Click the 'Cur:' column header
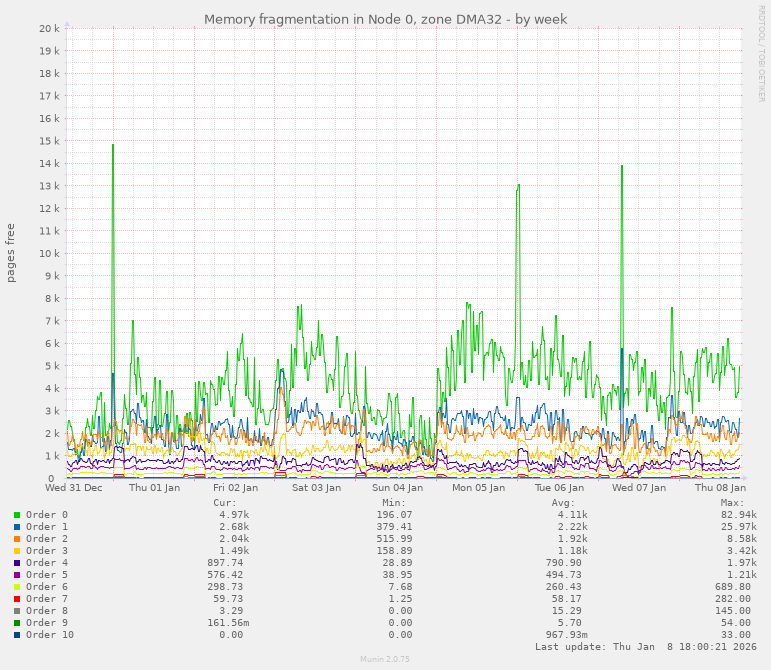 [x=225, y=503]
